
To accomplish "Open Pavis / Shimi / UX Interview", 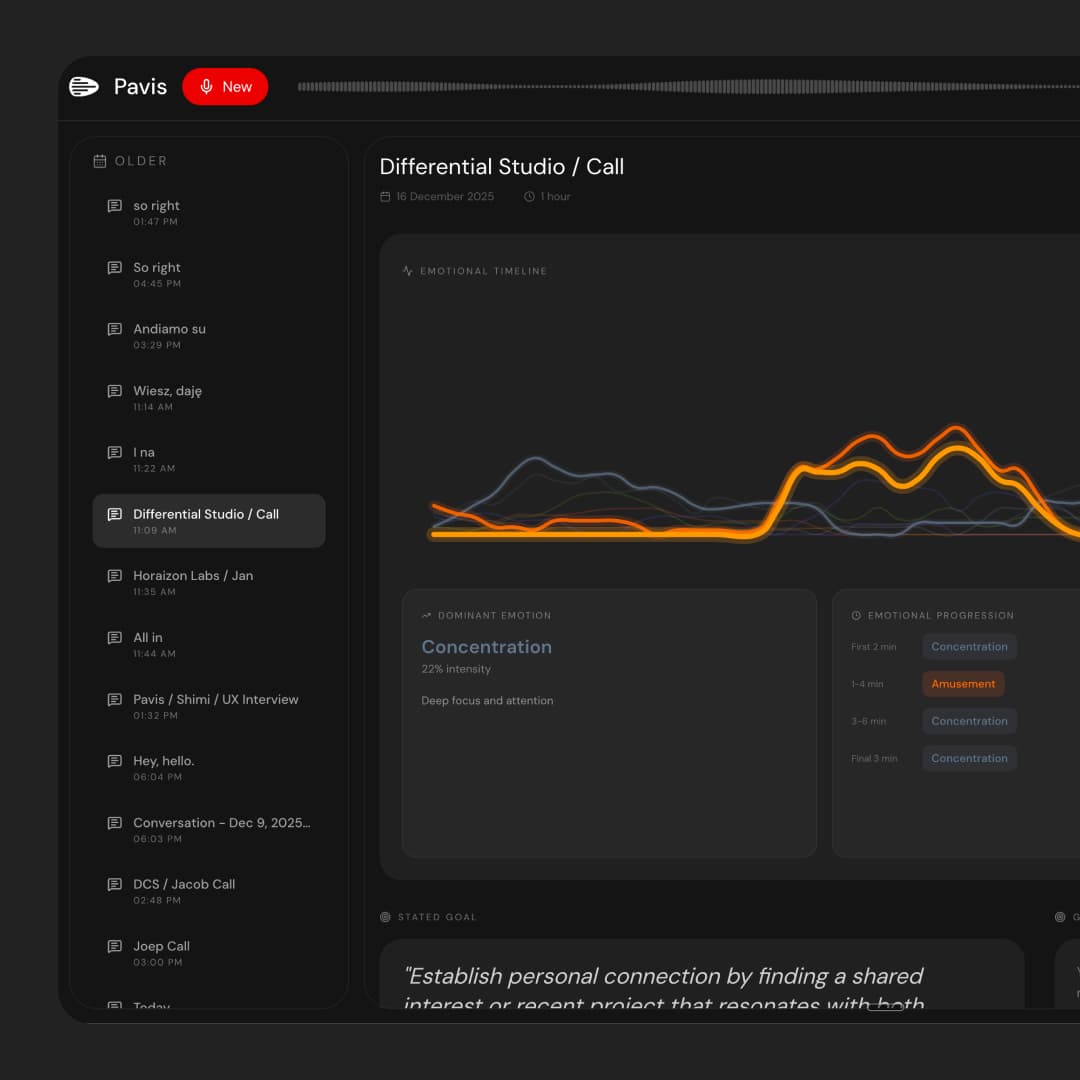I will tap(209, 706).
